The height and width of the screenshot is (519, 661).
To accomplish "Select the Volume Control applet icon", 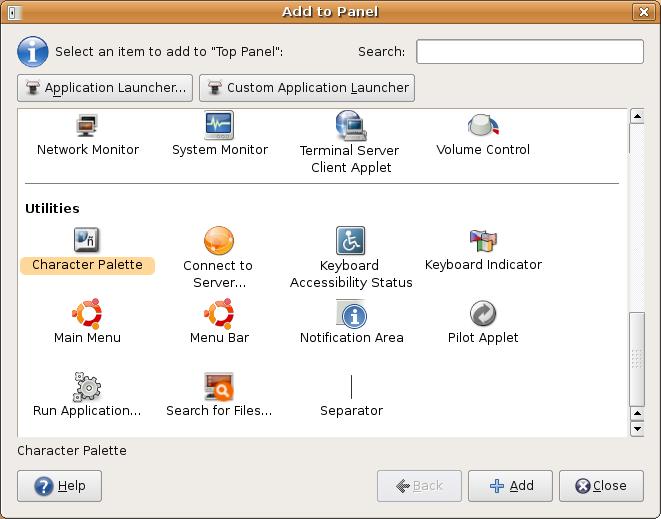I will click(483, 126).
